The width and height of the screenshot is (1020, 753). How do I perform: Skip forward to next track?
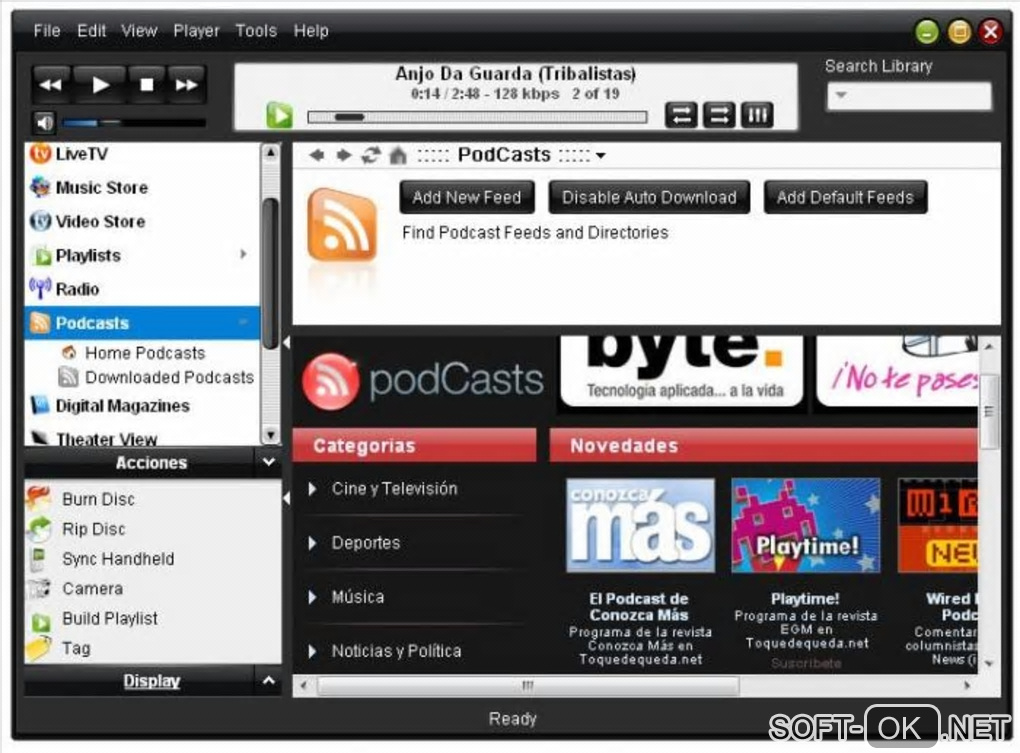(187, 85)
